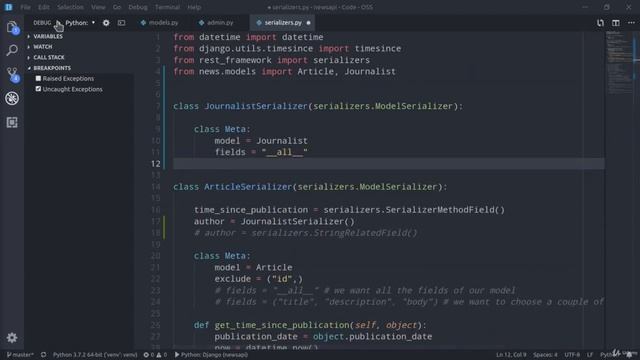Image resolution: width=640 pixels, height=360 pixels.
Task: Open the editor More Actions ellipsis
Action: point(631,23)
